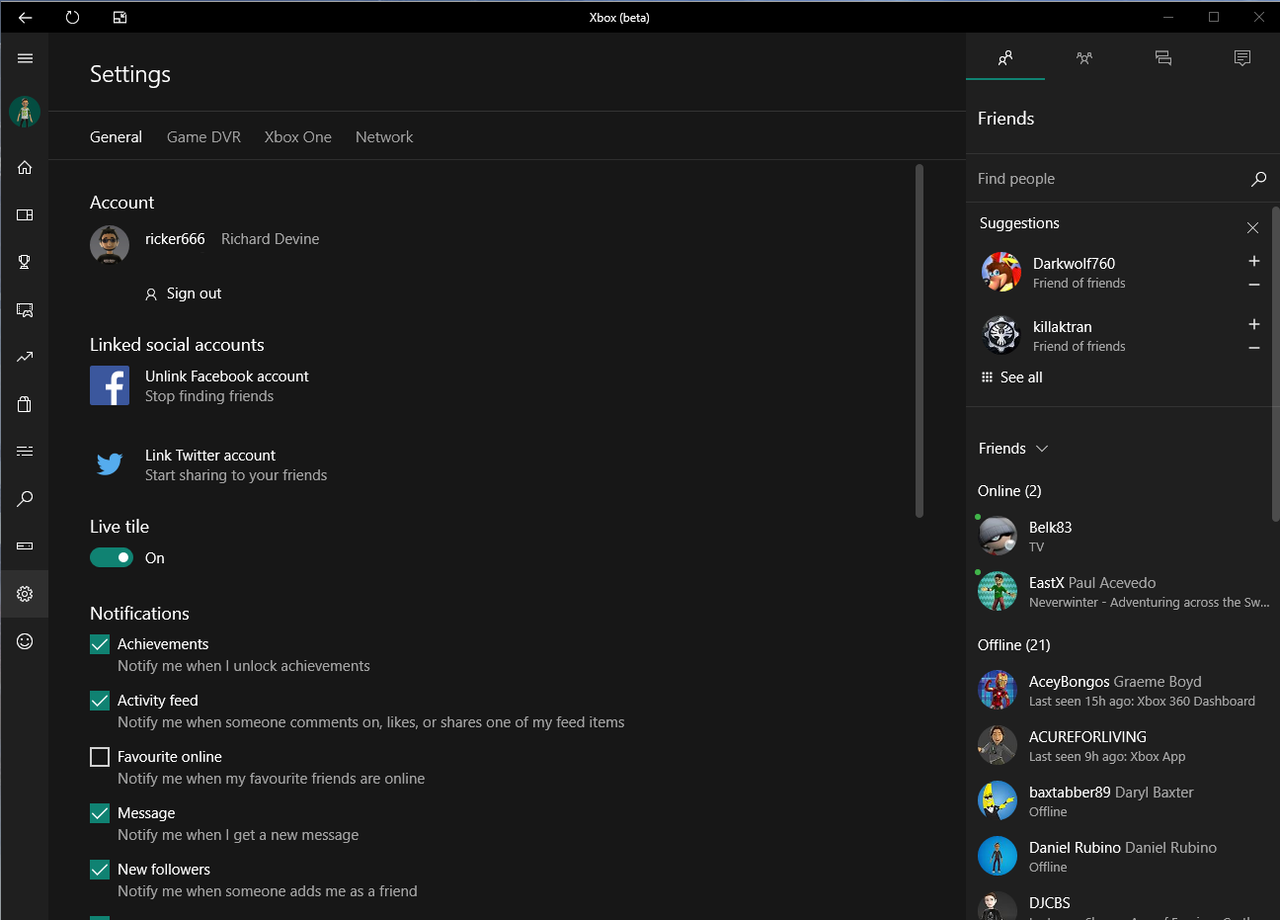Switch to the Messages tab icon
1280x920 pixels.
(x=1163, y=58)
